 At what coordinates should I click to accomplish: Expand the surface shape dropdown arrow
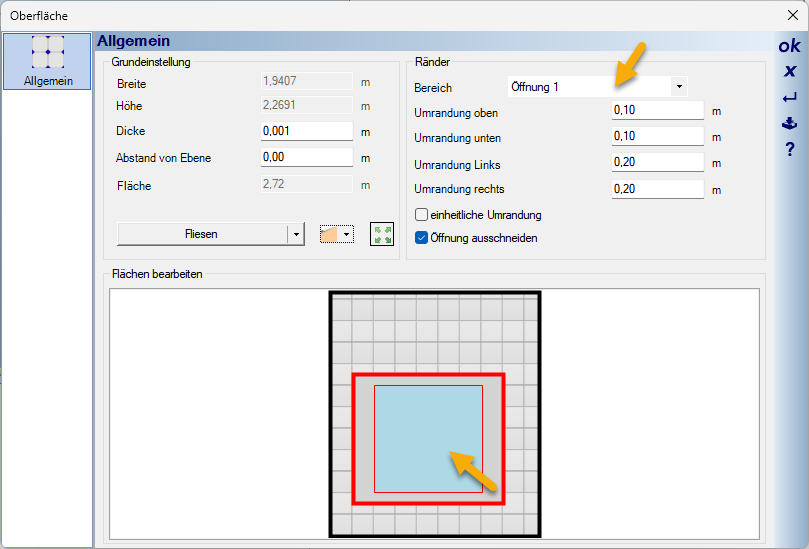tap(346, 234)
